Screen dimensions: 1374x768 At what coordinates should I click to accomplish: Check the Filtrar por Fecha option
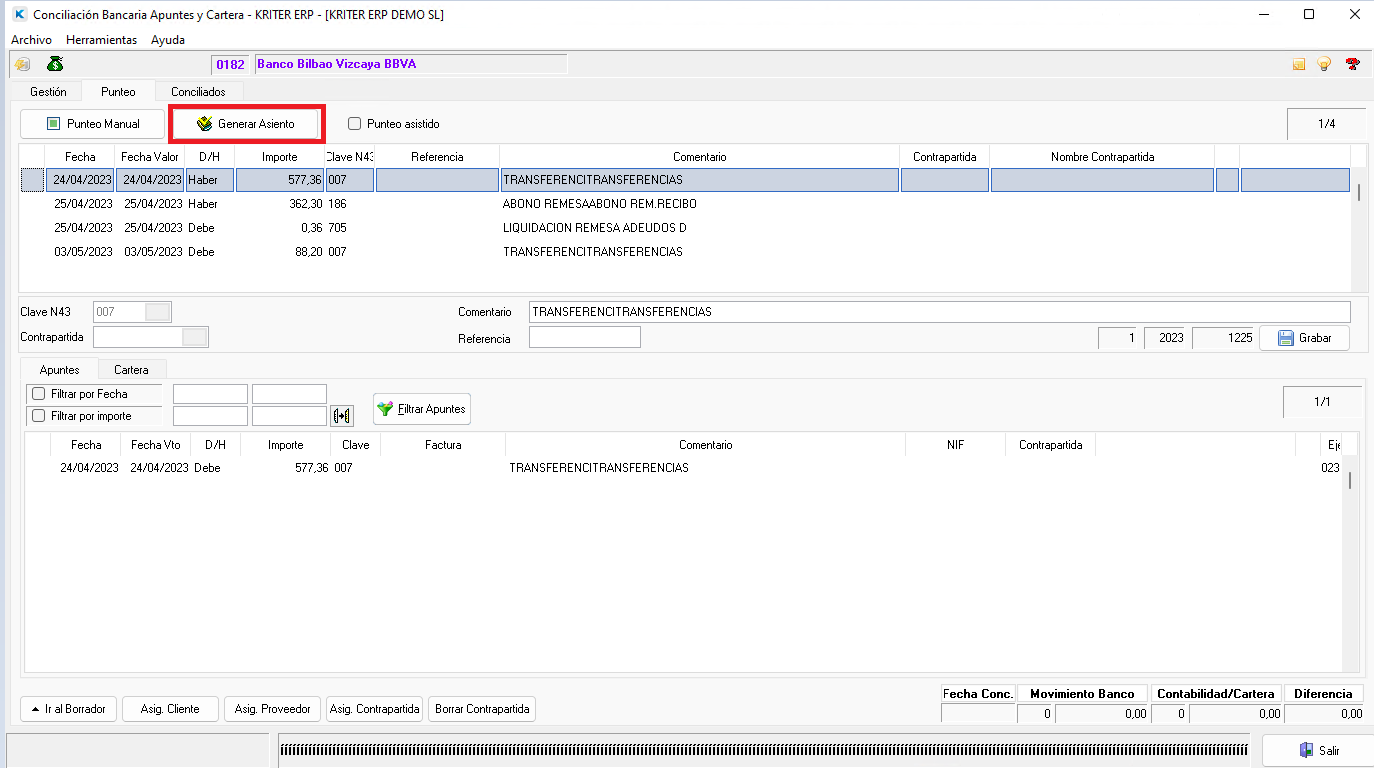pos(39,394)
